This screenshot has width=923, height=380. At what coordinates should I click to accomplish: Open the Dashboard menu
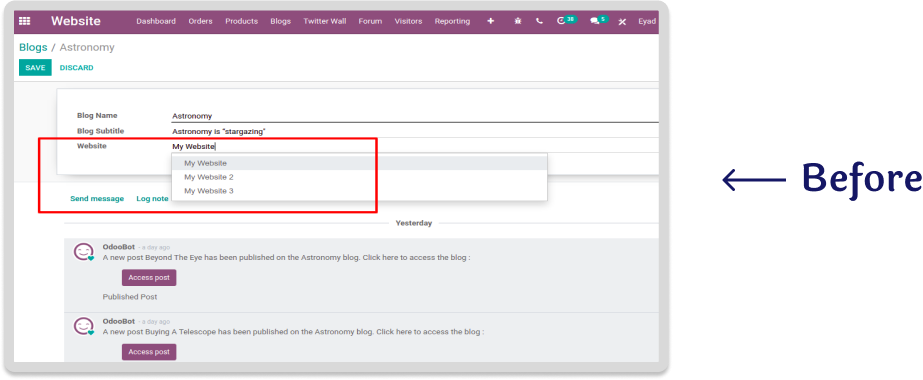pyautogui.click(x=156, y=21)
